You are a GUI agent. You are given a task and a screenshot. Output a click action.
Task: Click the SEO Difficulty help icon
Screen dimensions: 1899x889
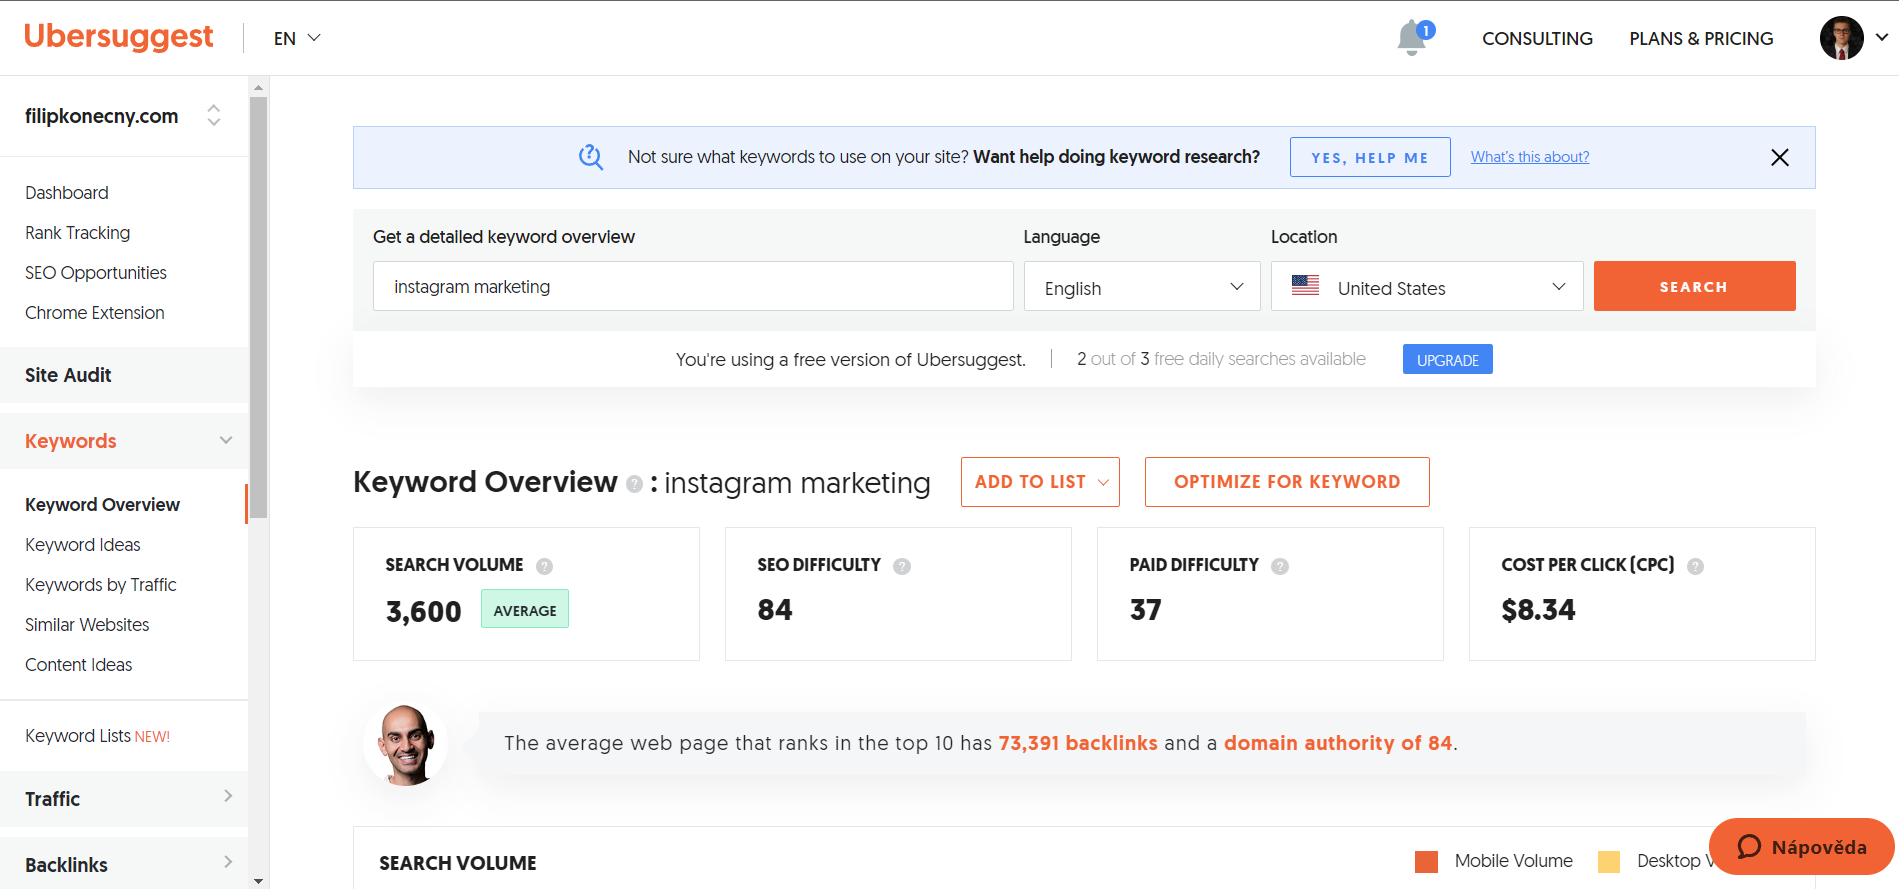point(902,566)
